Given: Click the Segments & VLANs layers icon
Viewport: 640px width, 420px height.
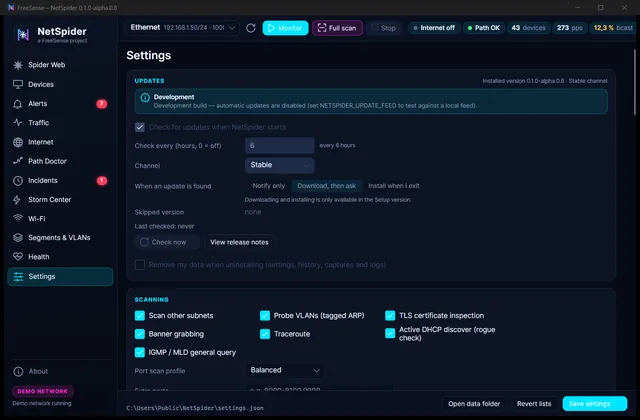Looking at the screenshot, I should [x=18, y=238].
